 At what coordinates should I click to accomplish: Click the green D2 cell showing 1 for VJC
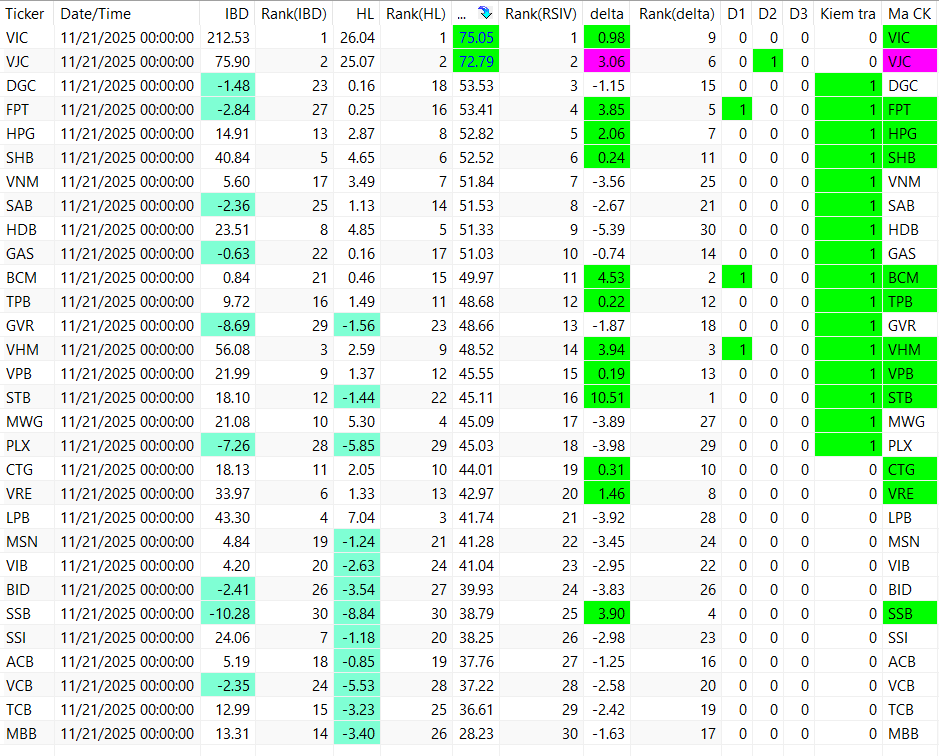768,62
